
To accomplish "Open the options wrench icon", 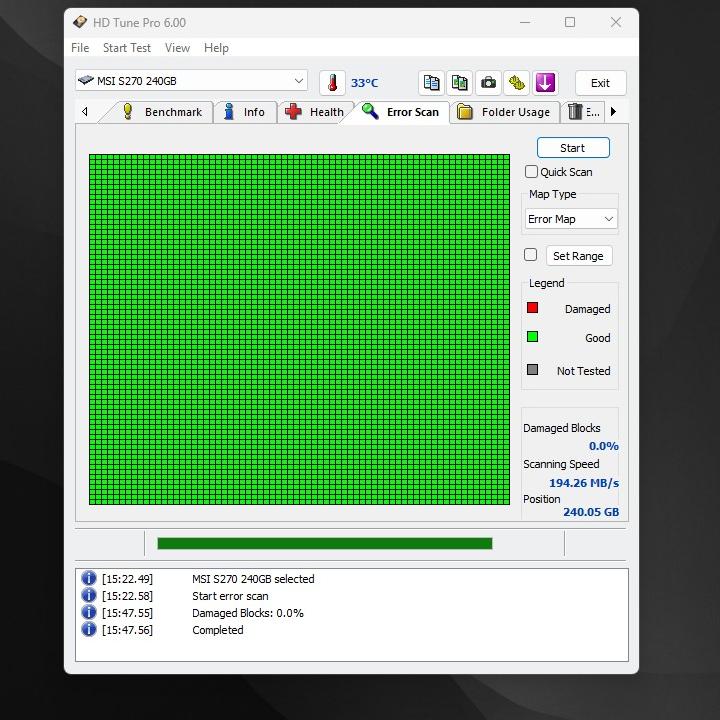I will tap(516, 83).
